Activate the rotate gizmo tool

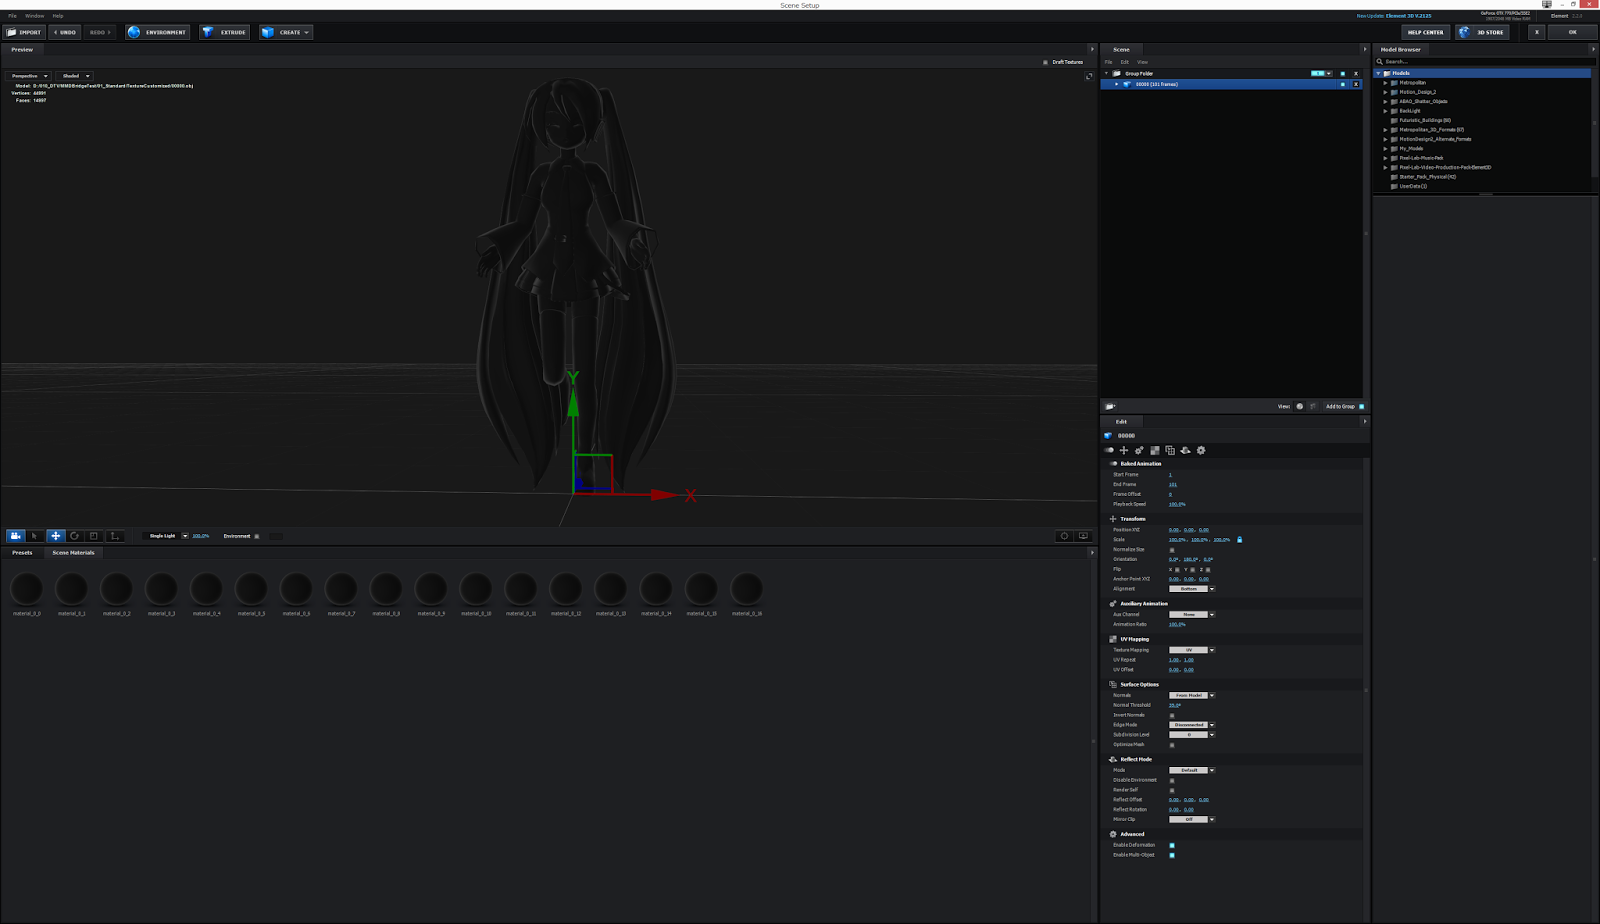tap(74, 536)
